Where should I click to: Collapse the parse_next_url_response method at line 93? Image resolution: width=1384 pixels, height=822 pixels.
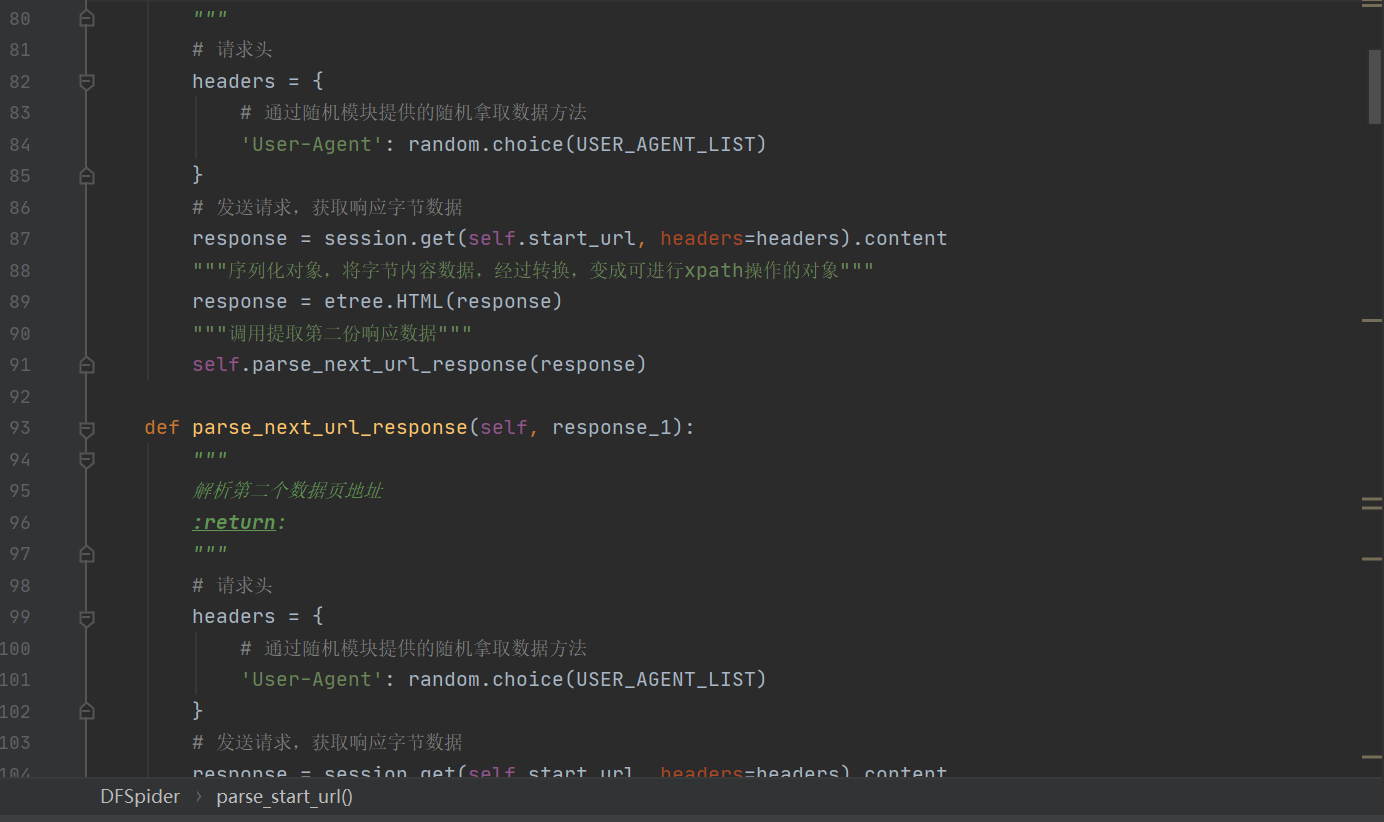click(87, 428)
